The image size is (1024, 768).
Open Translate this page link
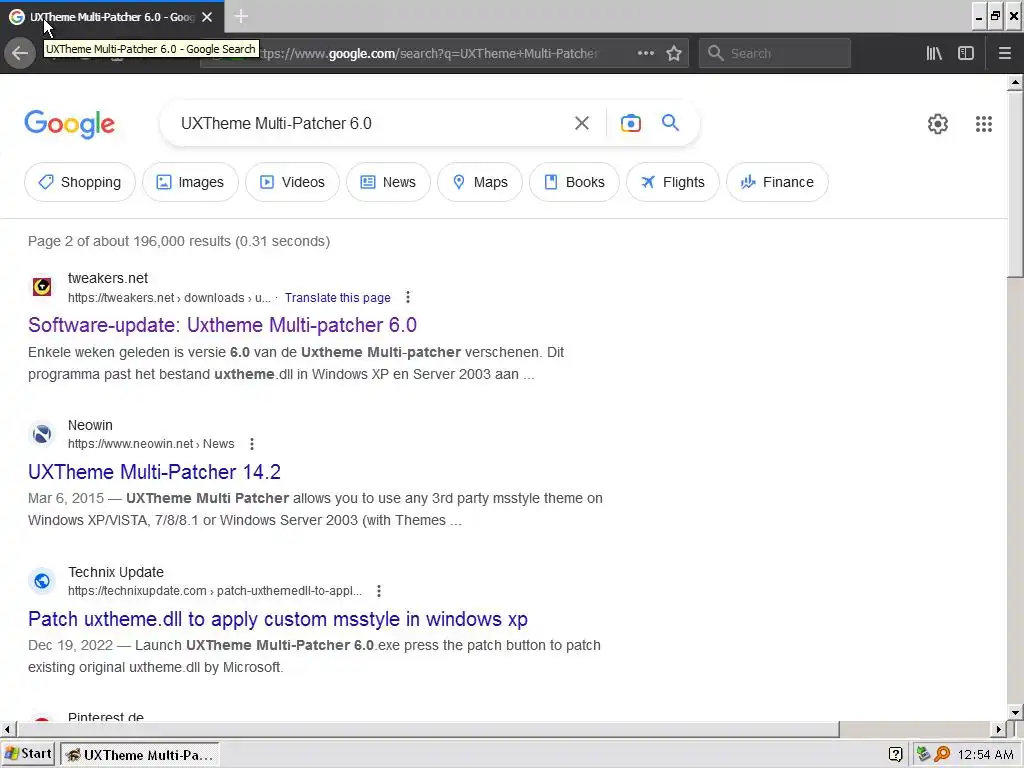338,298
